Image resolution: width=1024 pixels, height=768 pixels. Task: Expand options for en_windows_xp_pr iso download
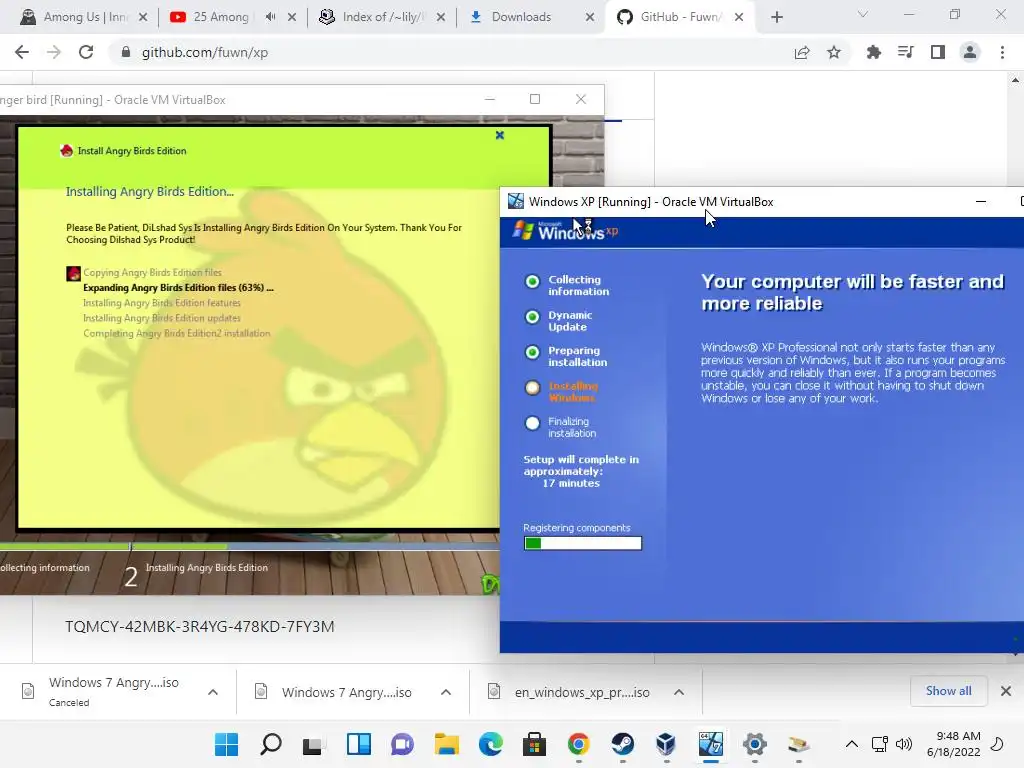(x=679, y=692)
